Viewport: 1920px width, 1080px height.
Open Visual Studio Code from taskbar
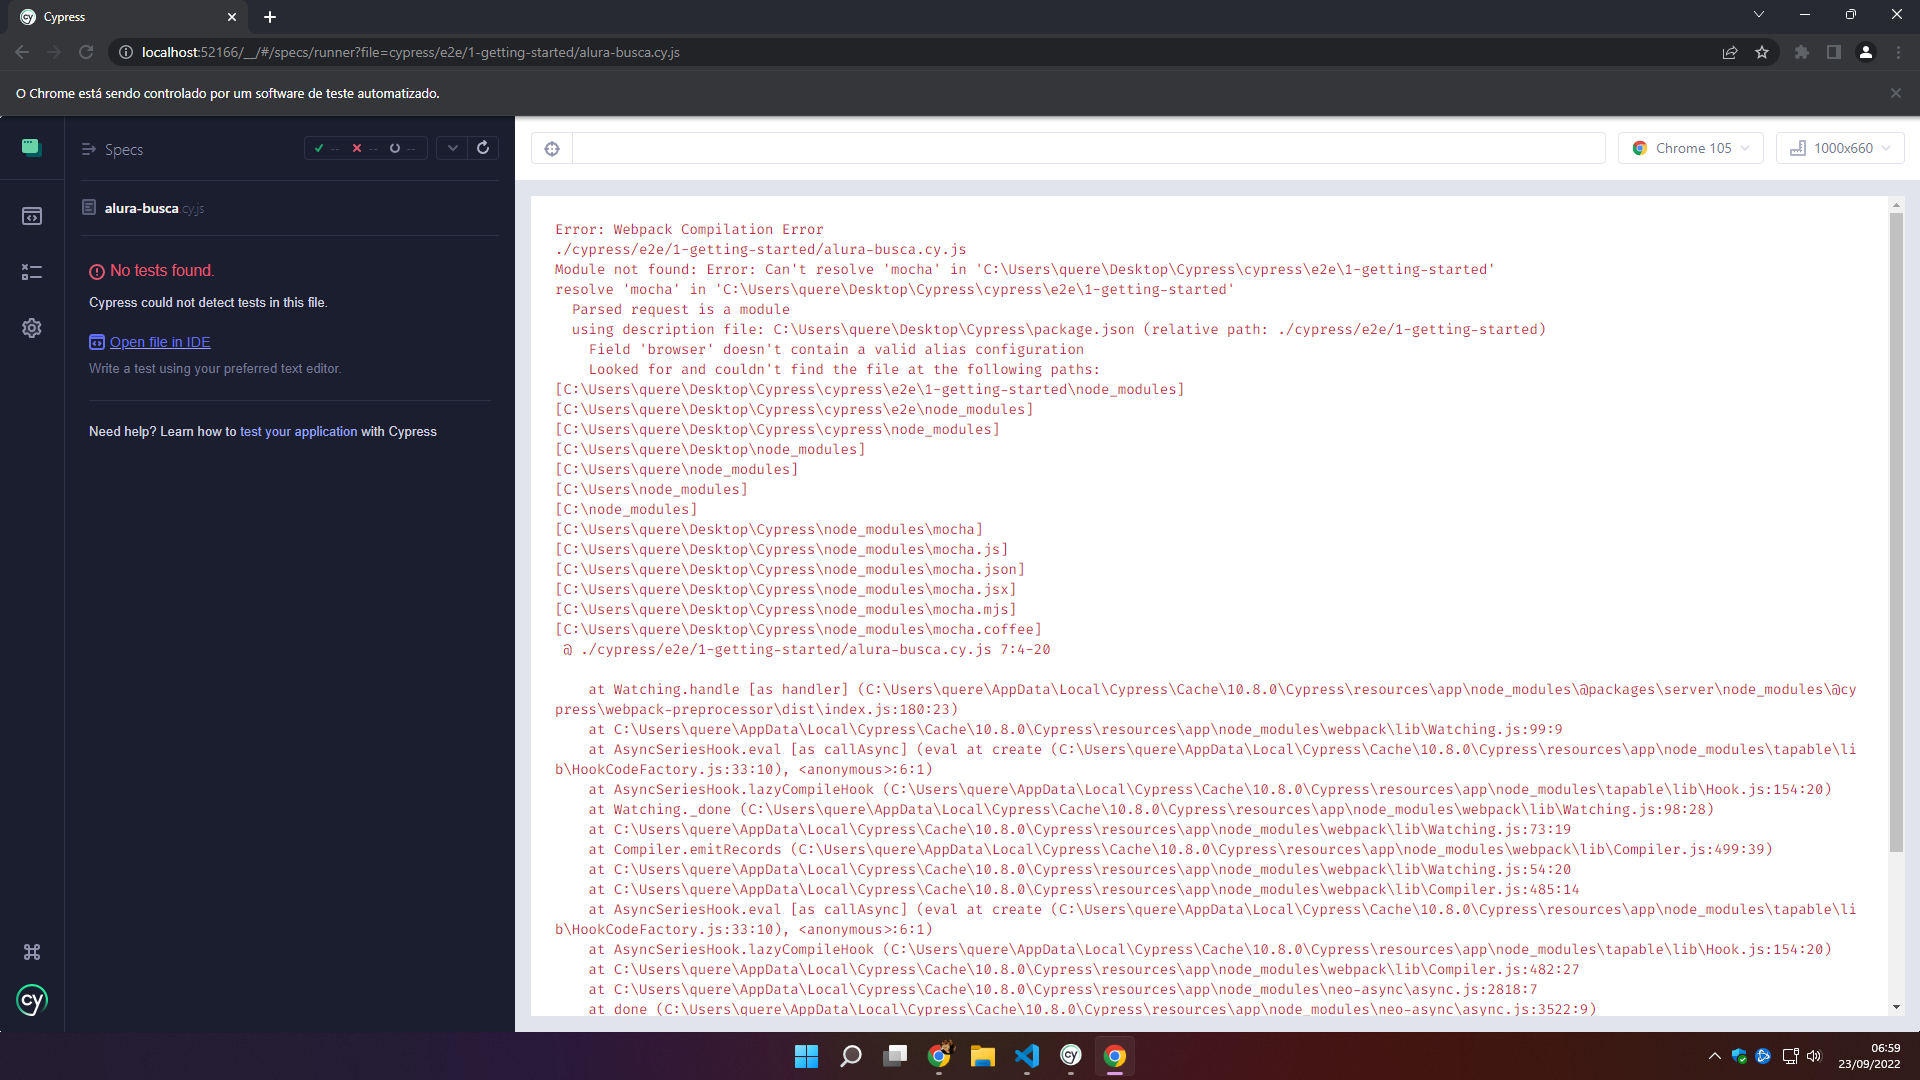(x=1027, y=1056)
